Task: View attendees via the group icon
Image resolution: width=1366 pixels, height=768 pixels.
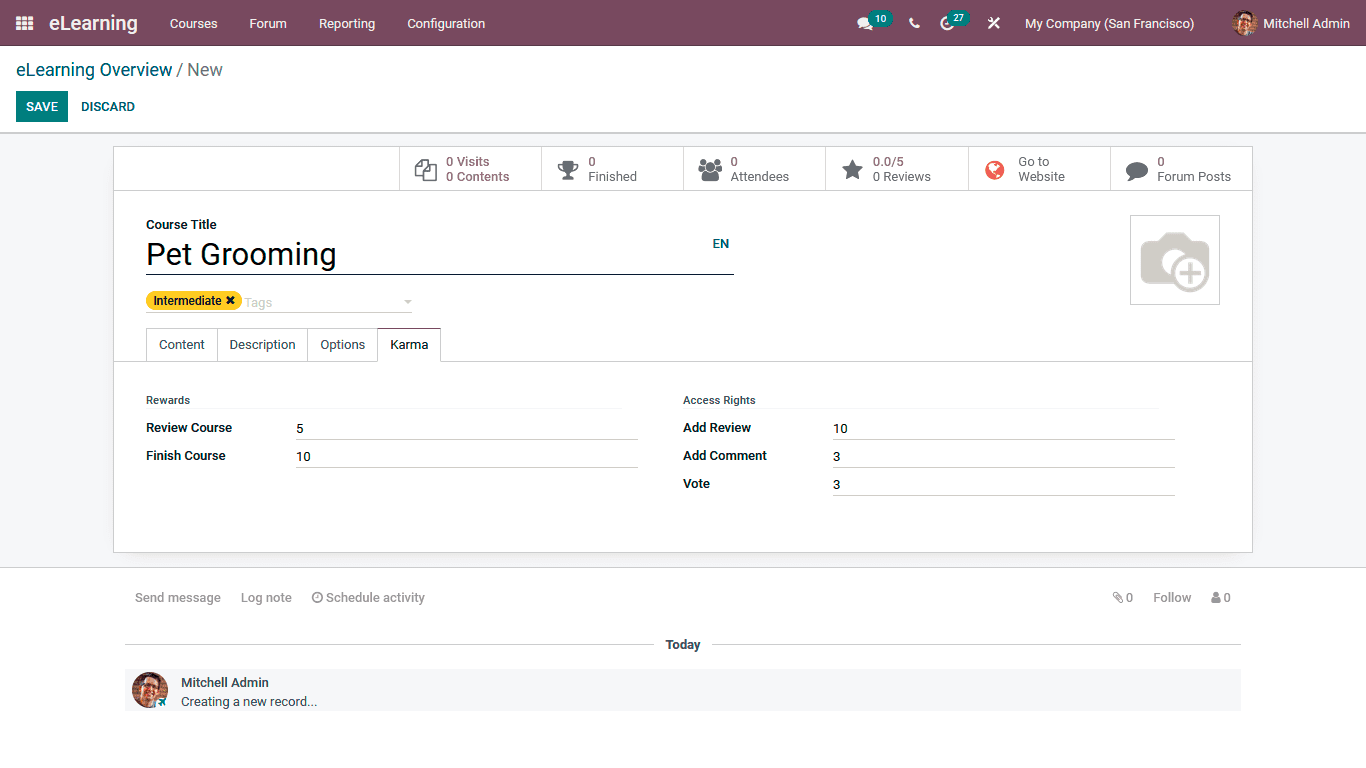Action: click(x=710, y=168)
